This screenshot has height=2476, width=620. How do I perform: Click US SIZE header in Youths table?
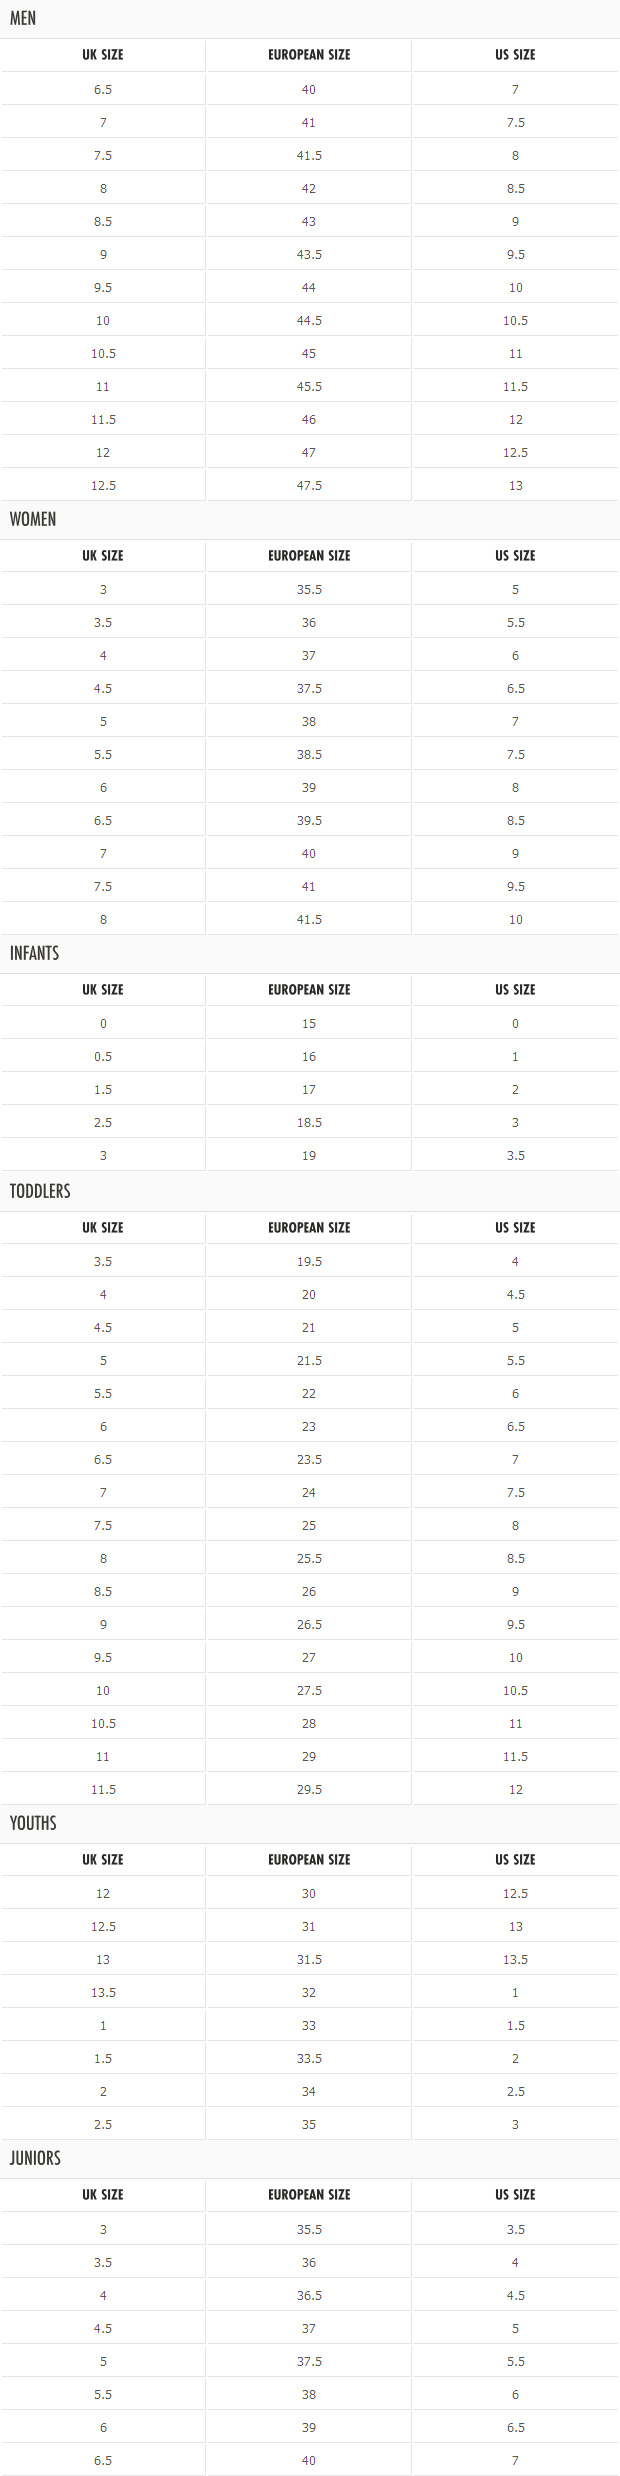[x=515, y=1859]
